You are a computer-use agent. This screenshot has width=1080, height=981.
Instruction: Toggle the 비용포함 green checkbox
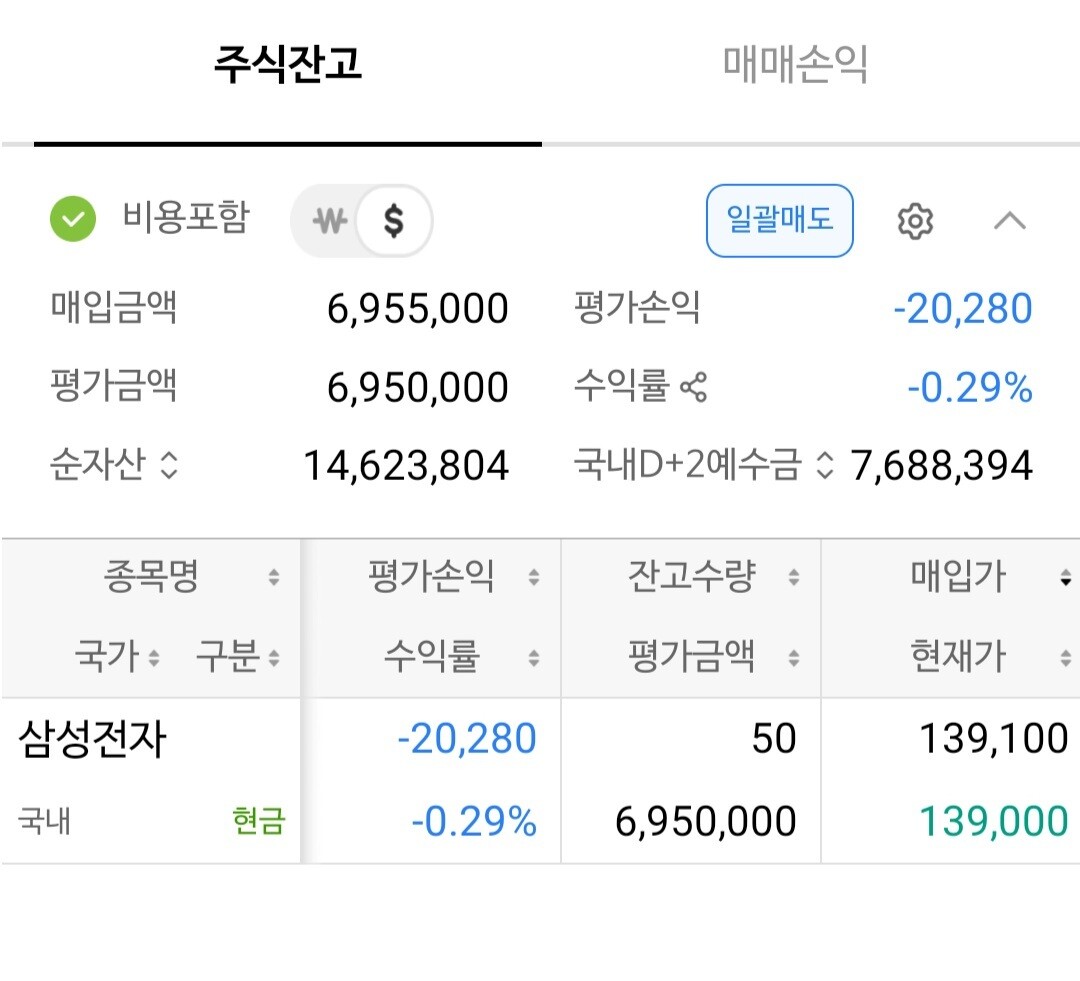(73, 220)
